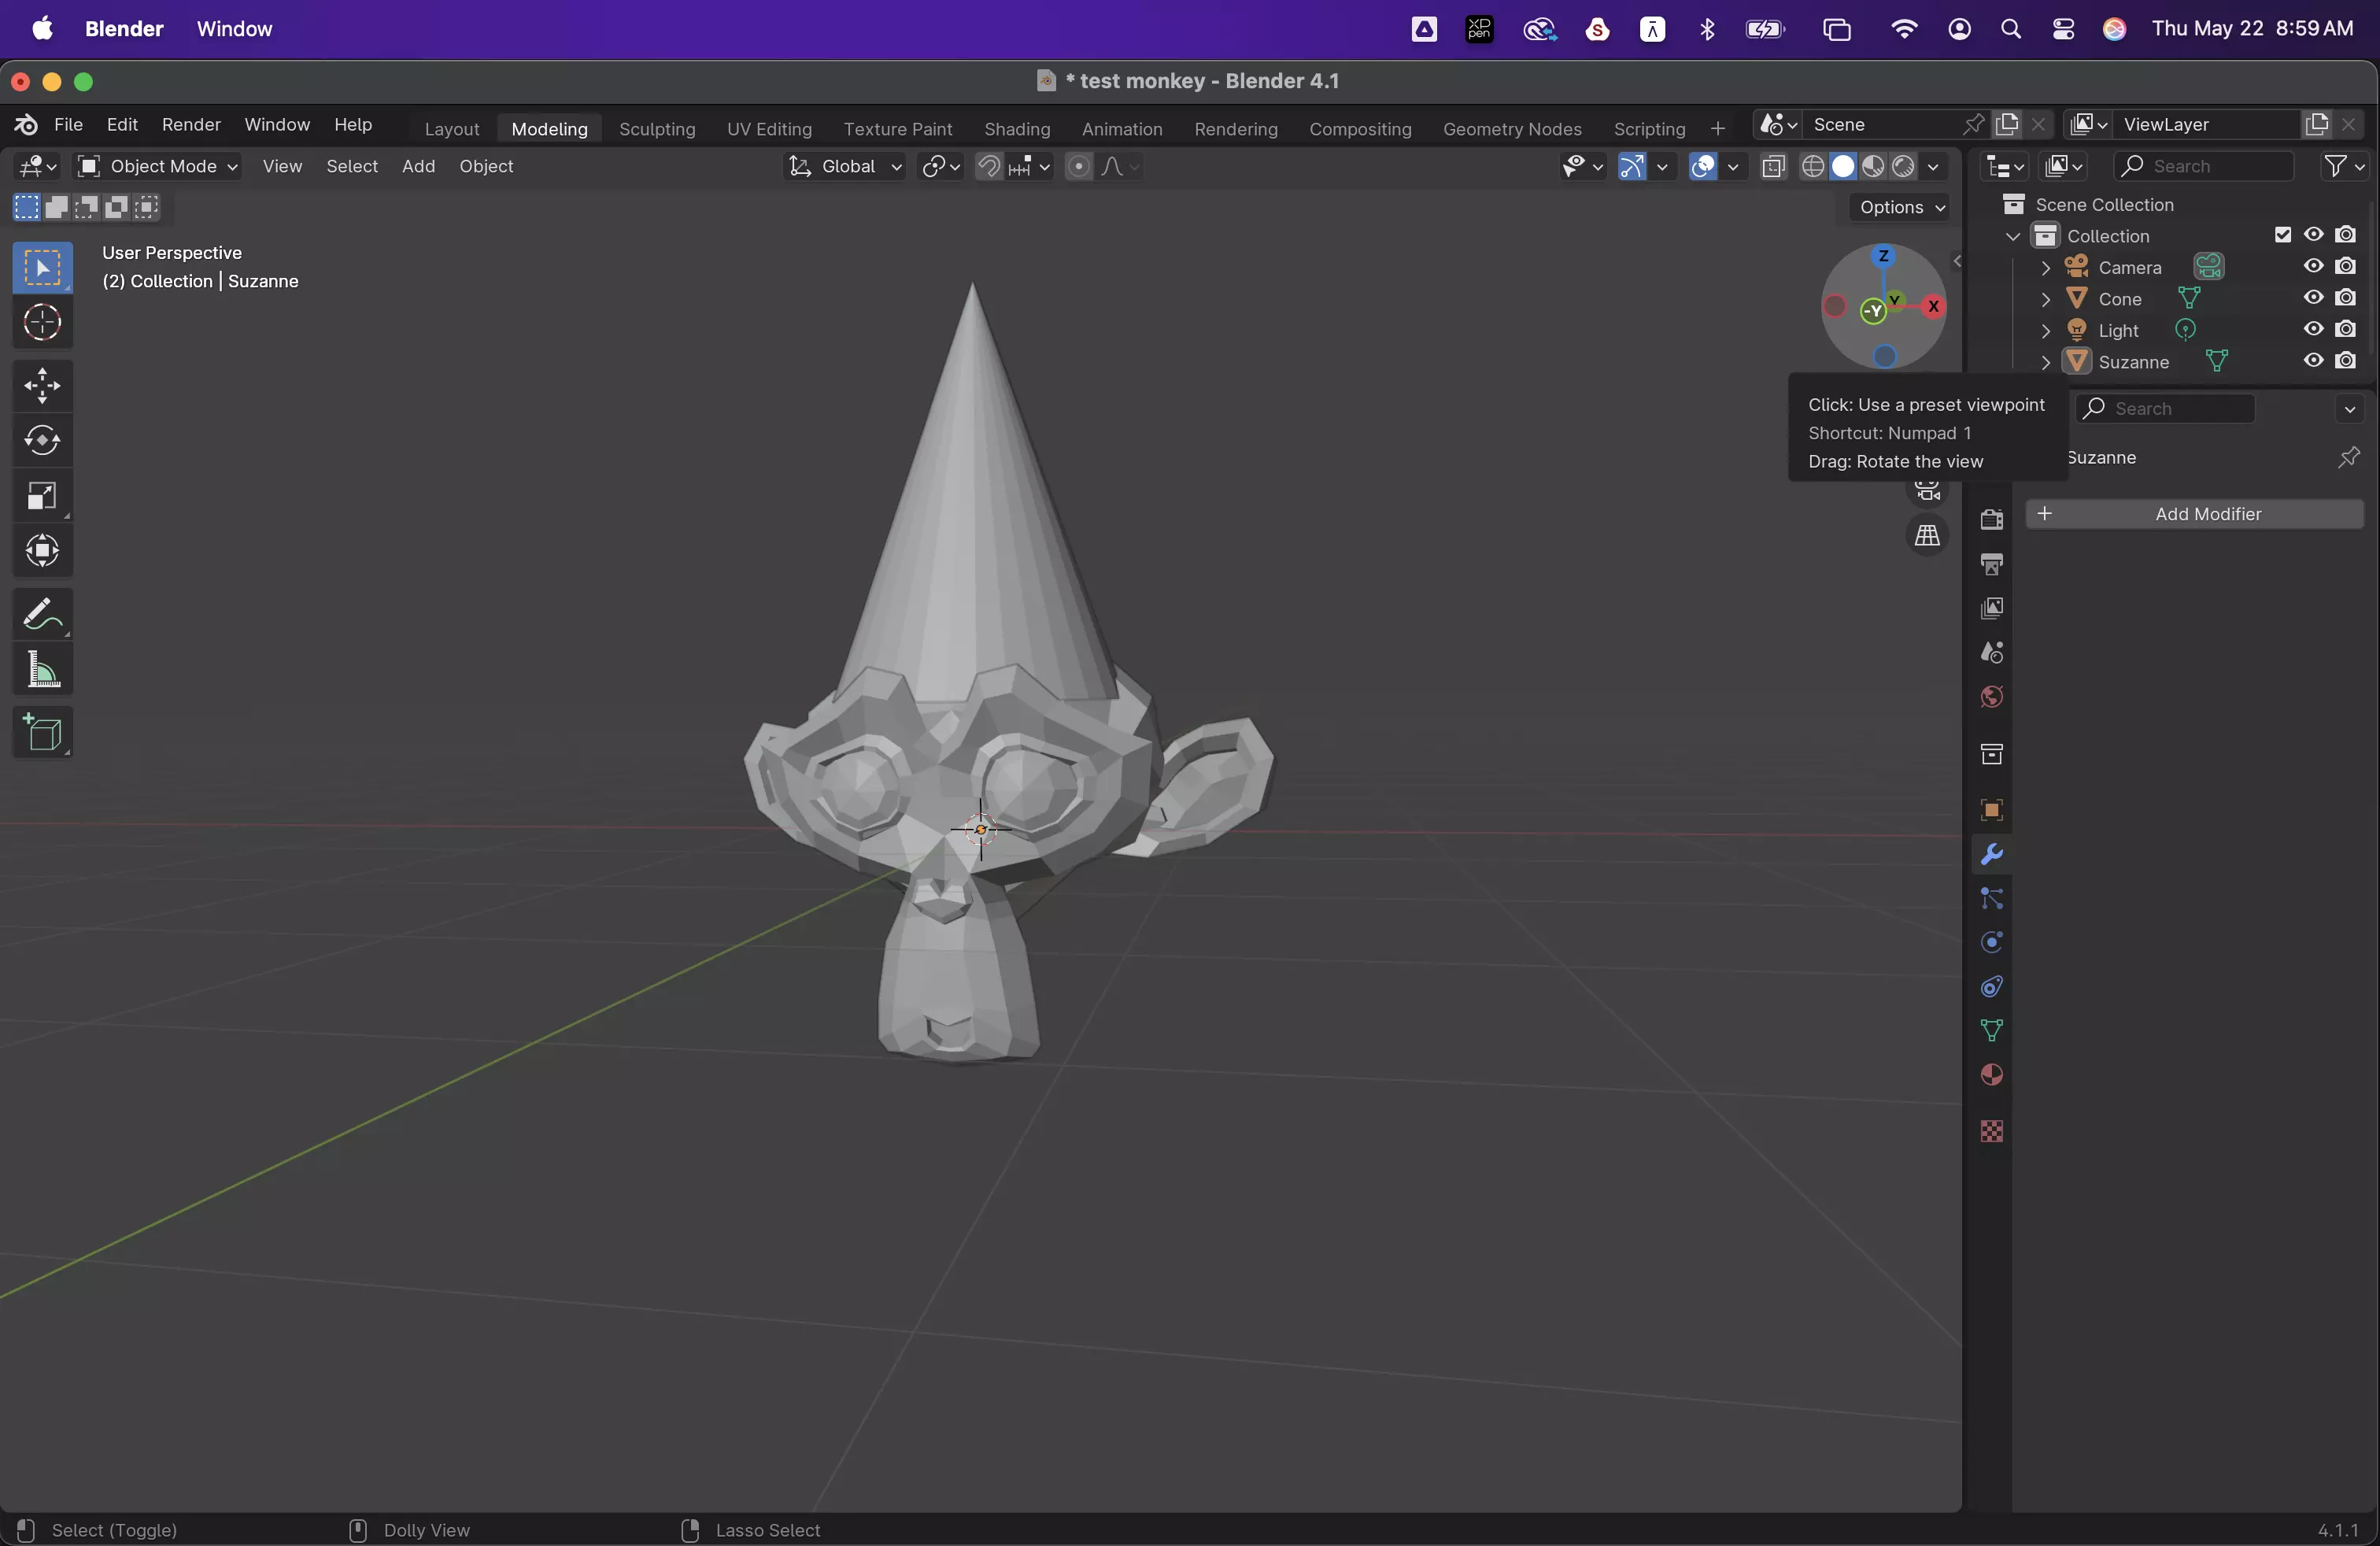Open the Object properties tab
Viewport: 2380px width, 1546px height.
point(1991,809)
